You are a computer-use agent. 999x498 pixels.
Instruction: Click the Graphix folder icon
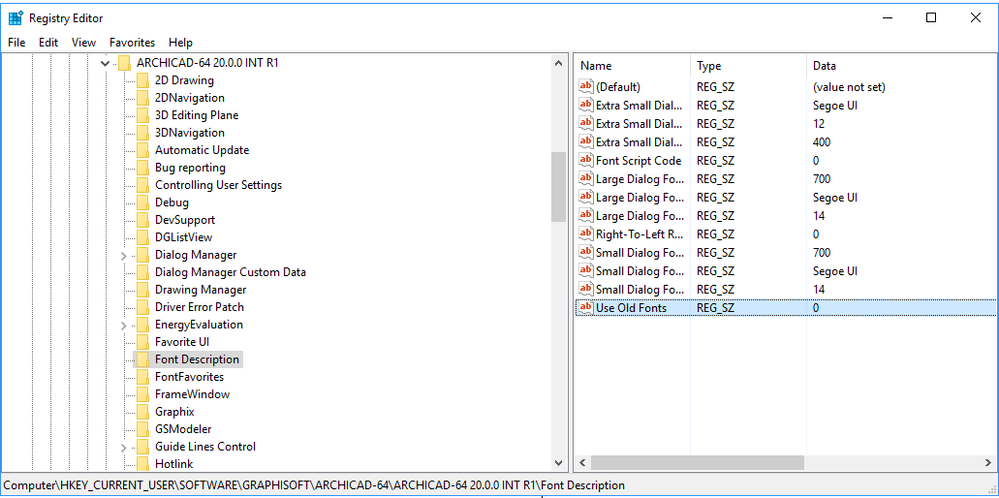point(143,412)
